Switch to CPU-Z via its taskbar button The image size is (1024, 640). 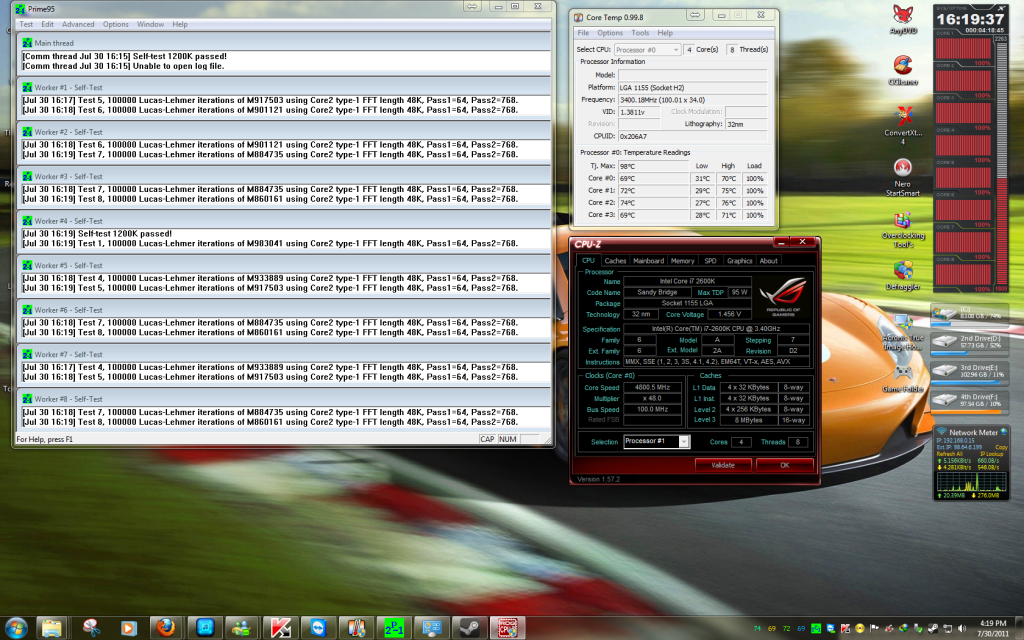click(507, 628)
